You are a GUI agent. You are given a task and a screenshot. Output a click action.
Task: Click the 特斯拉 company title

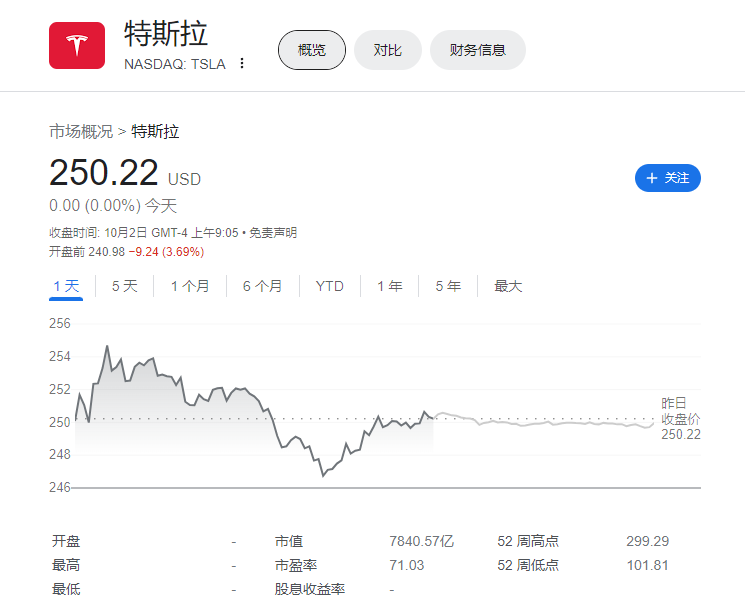166,34
